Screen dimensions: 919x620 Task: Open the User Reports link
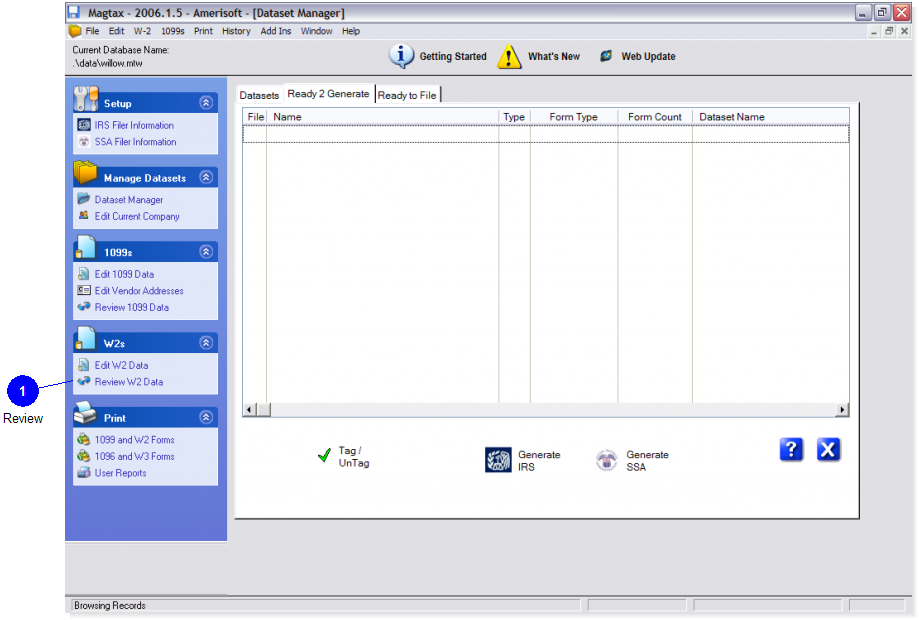pos(120,472)
